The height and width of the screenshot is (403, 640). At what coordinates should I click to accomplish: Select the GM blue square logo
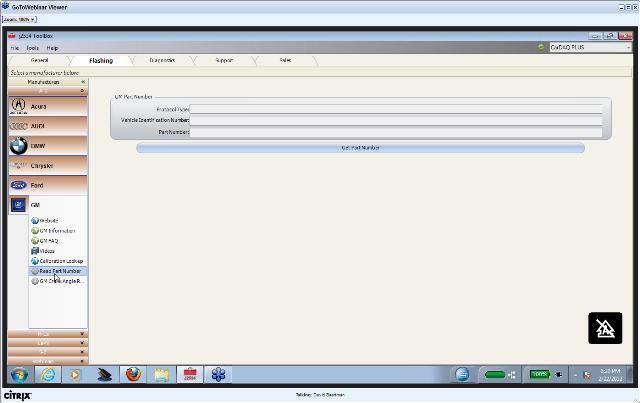click(18, 205)
